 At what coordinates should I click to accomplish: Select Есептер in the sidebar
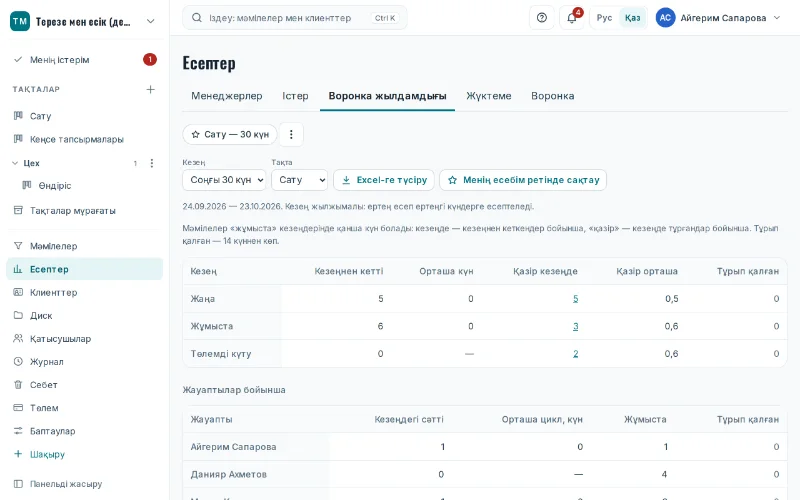pyautogui.click(x=84, y=269)
